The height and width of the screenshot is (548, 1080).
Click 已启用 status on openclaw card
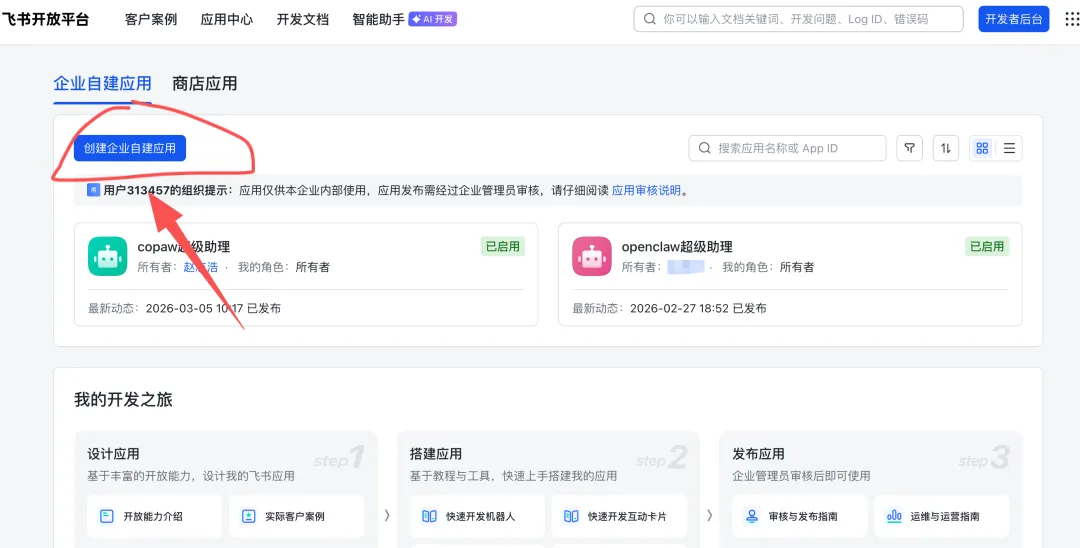(x=986, y=246)
